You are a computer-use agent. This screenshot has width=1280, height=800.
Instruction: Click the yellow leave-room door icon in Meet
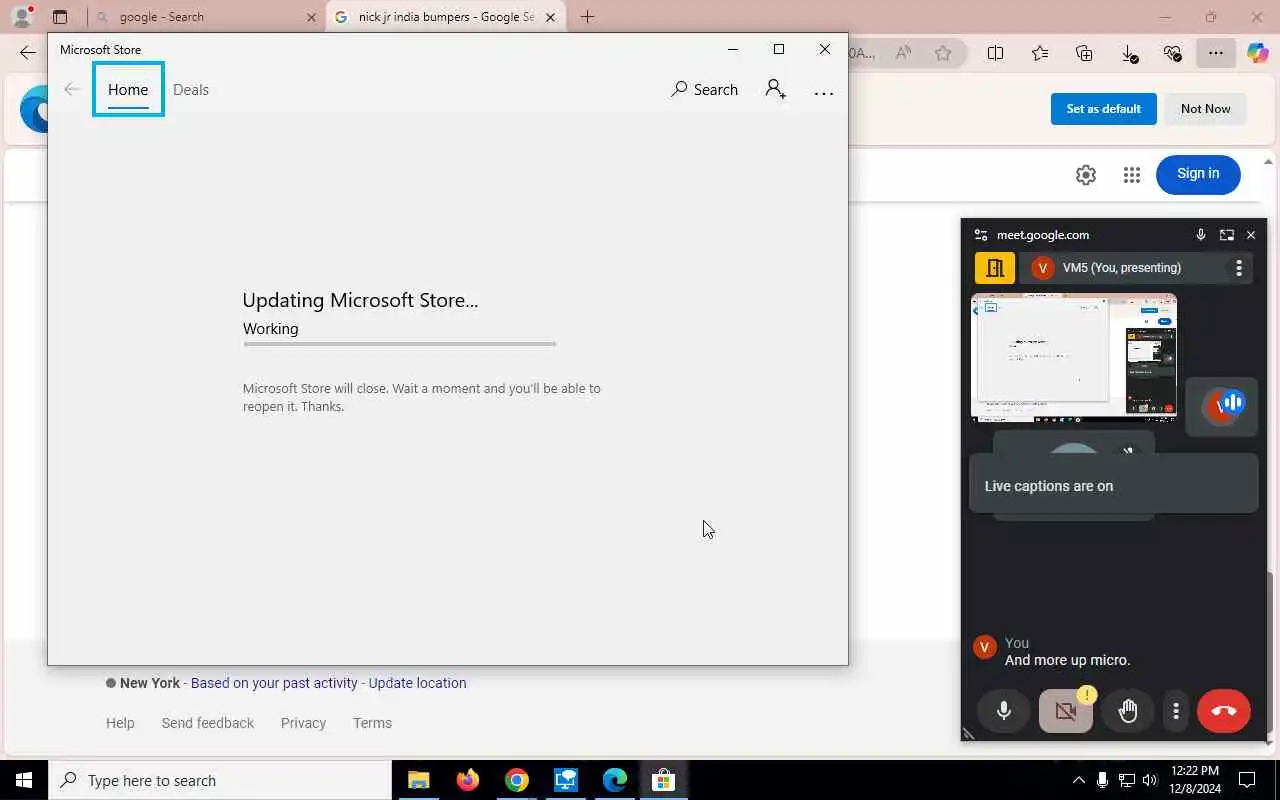(995, 268)
